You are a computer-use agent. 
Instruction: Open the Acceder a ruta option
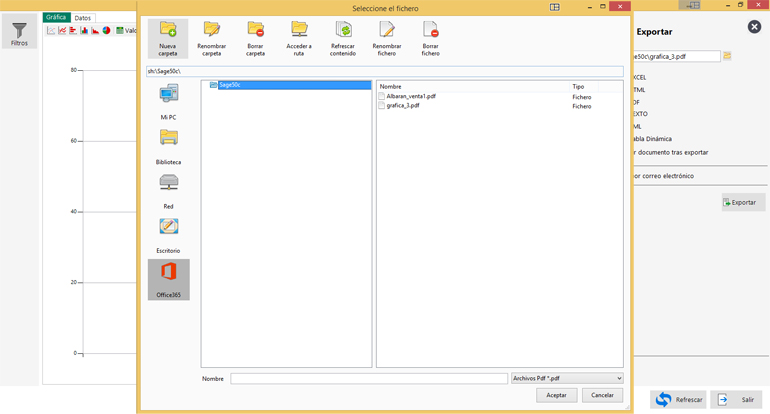pyautogui.click(x=299, y=31)
